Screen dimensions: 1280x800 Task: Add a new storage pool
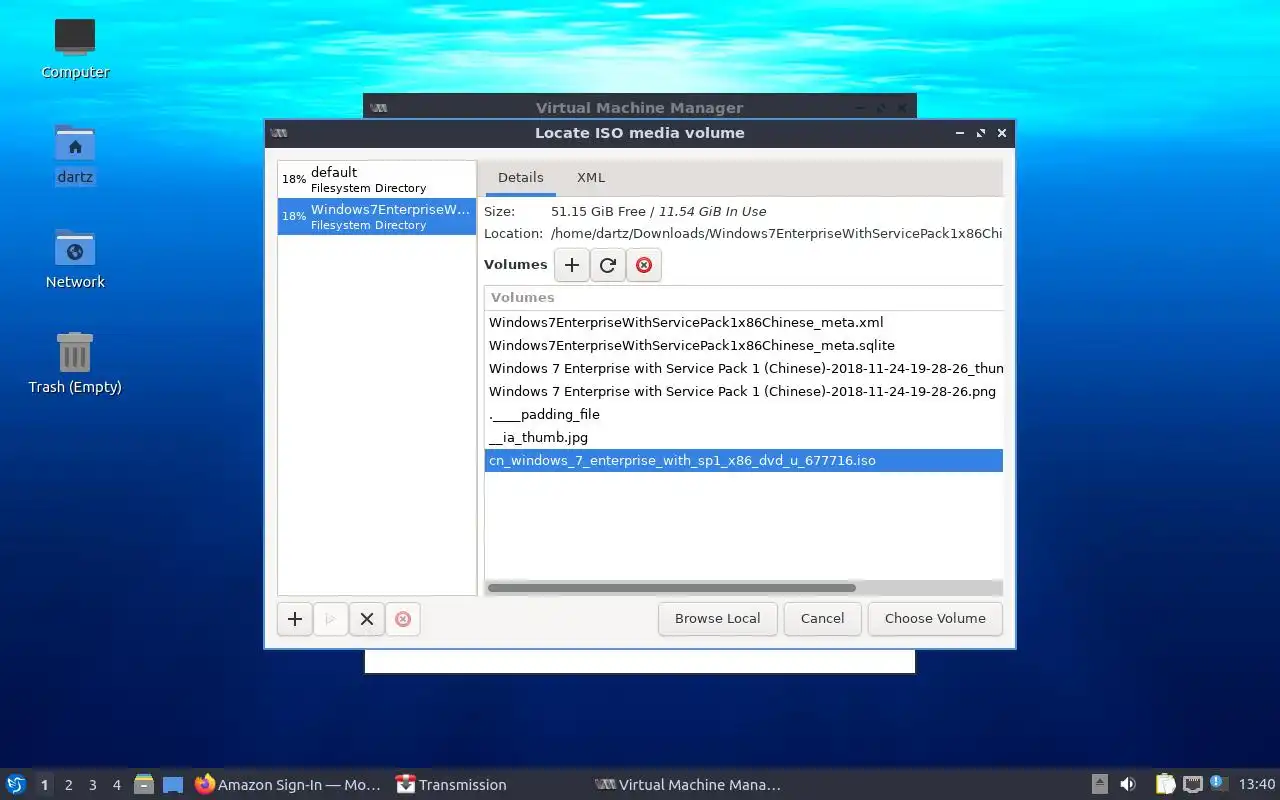[295, 619]
